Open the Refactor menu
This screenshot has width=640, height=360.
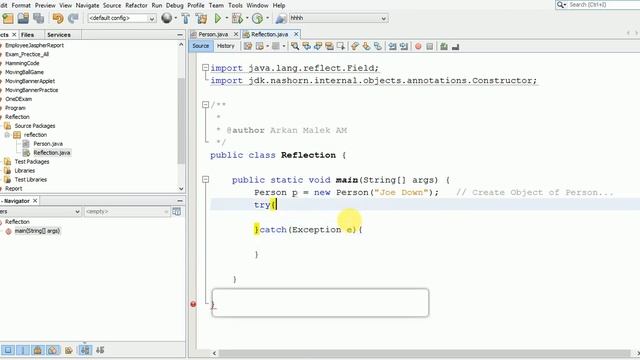(136, 5)
